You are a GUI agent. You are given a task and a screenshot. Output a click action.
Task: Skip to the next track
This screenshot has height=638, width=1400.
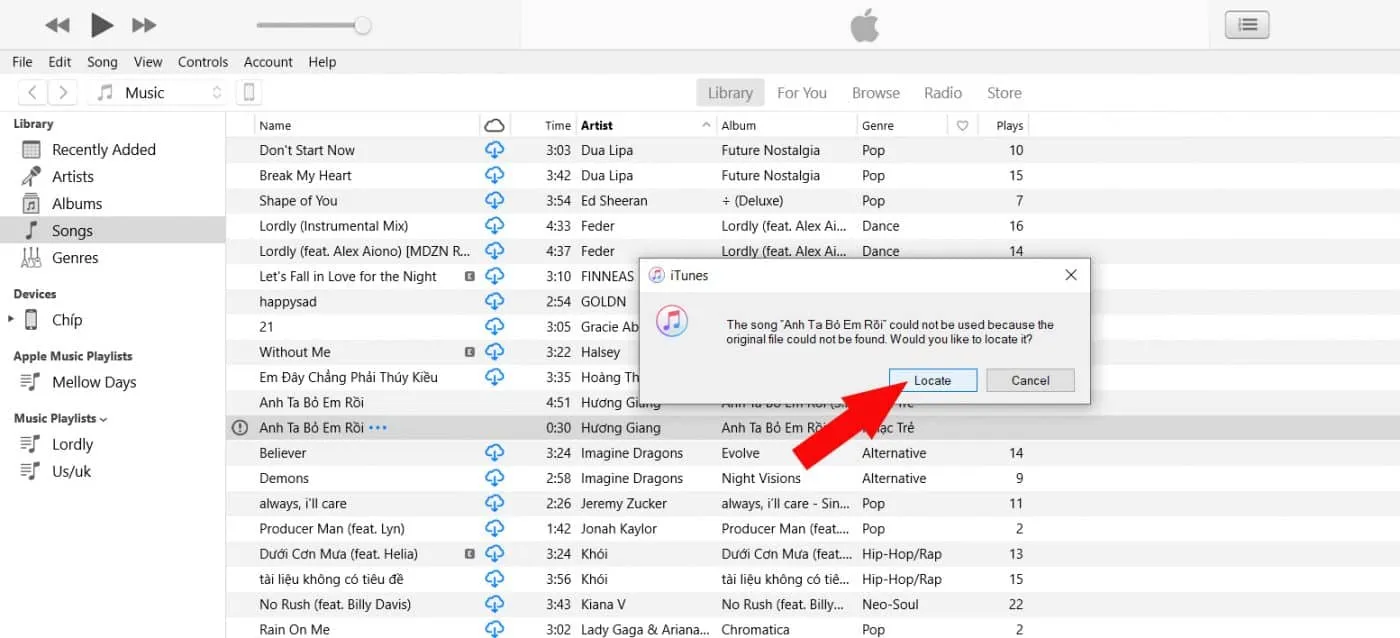point(144,25)
